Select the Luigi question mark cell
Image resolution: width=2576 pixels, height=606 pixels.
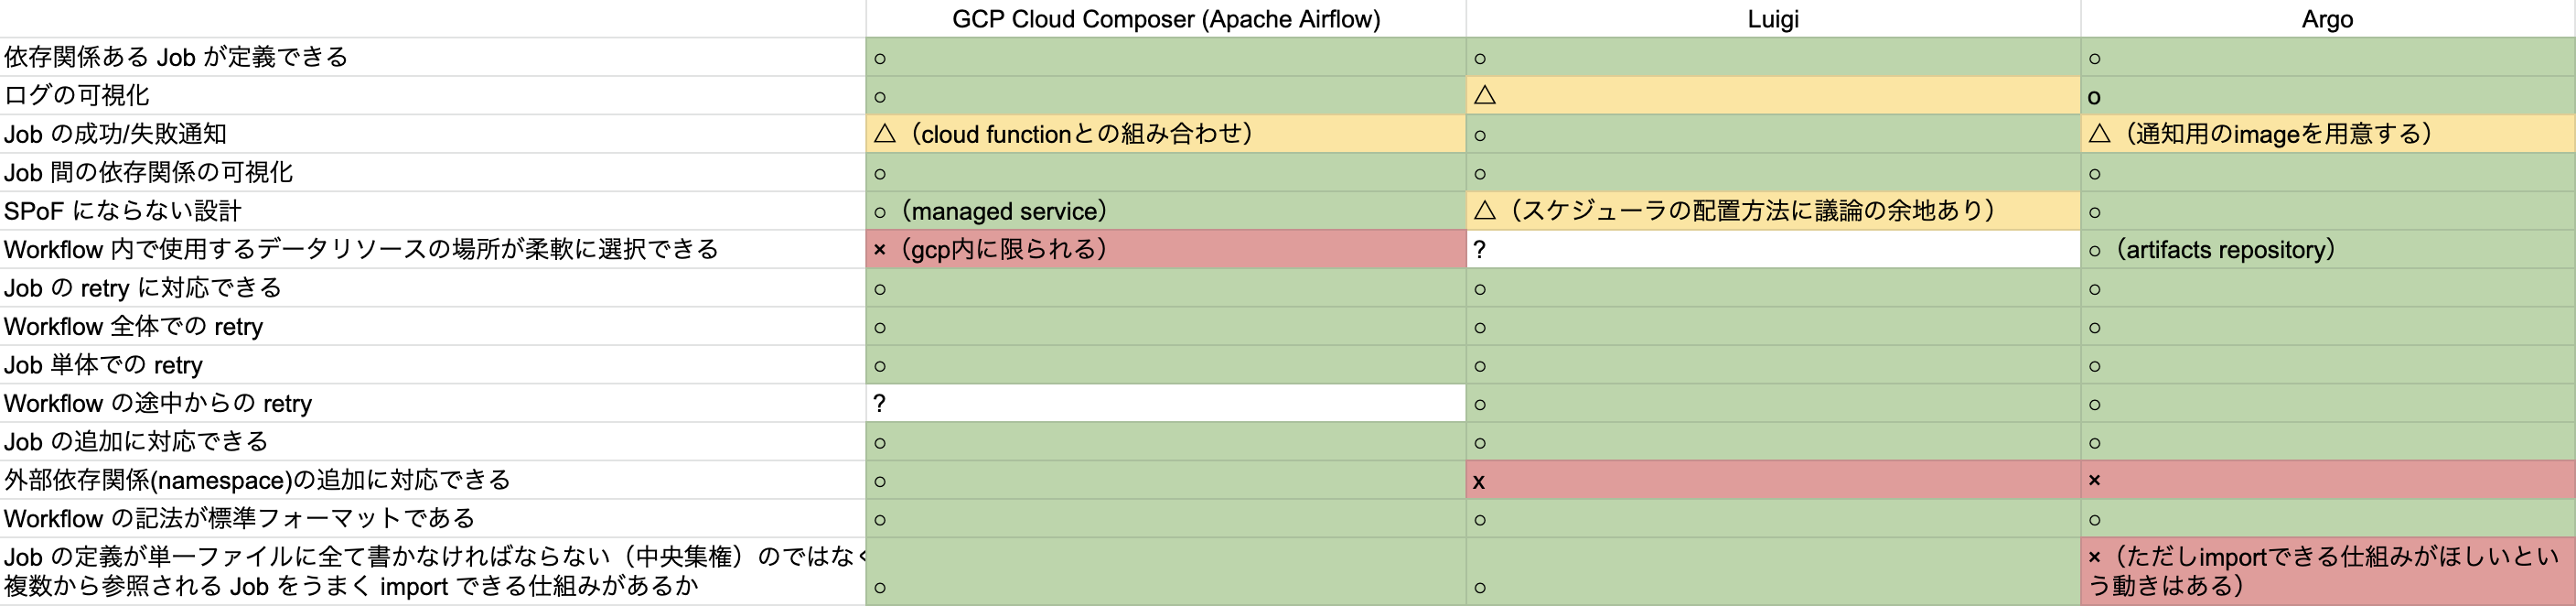click(1773, 249)
